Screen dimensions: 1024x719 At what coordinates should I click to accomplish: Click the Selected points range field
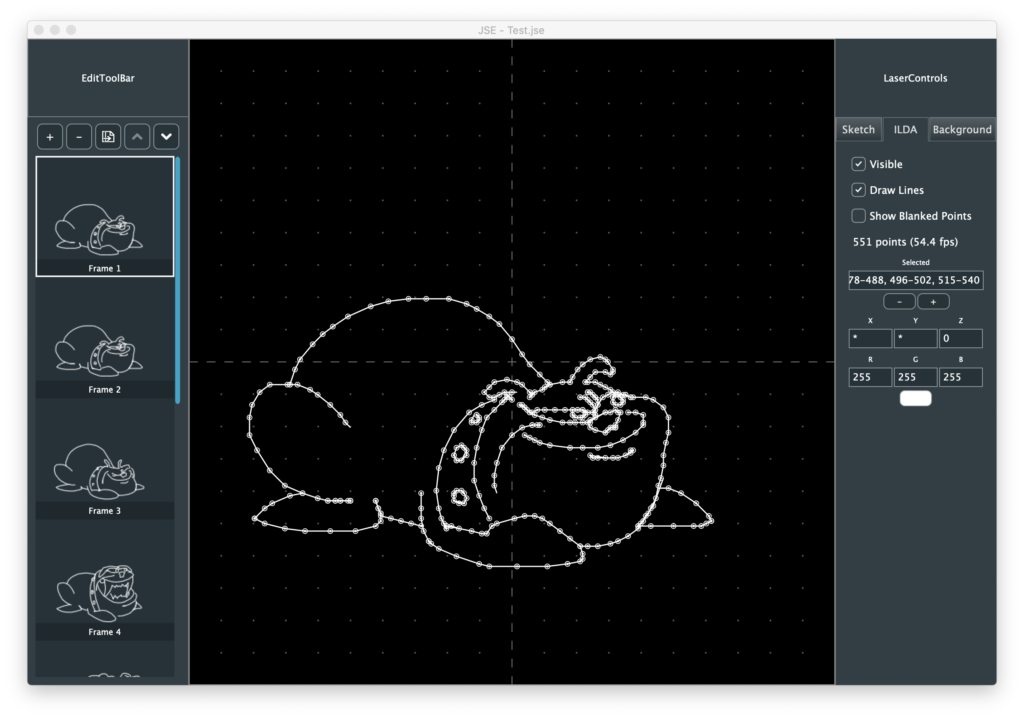(915, 280)
